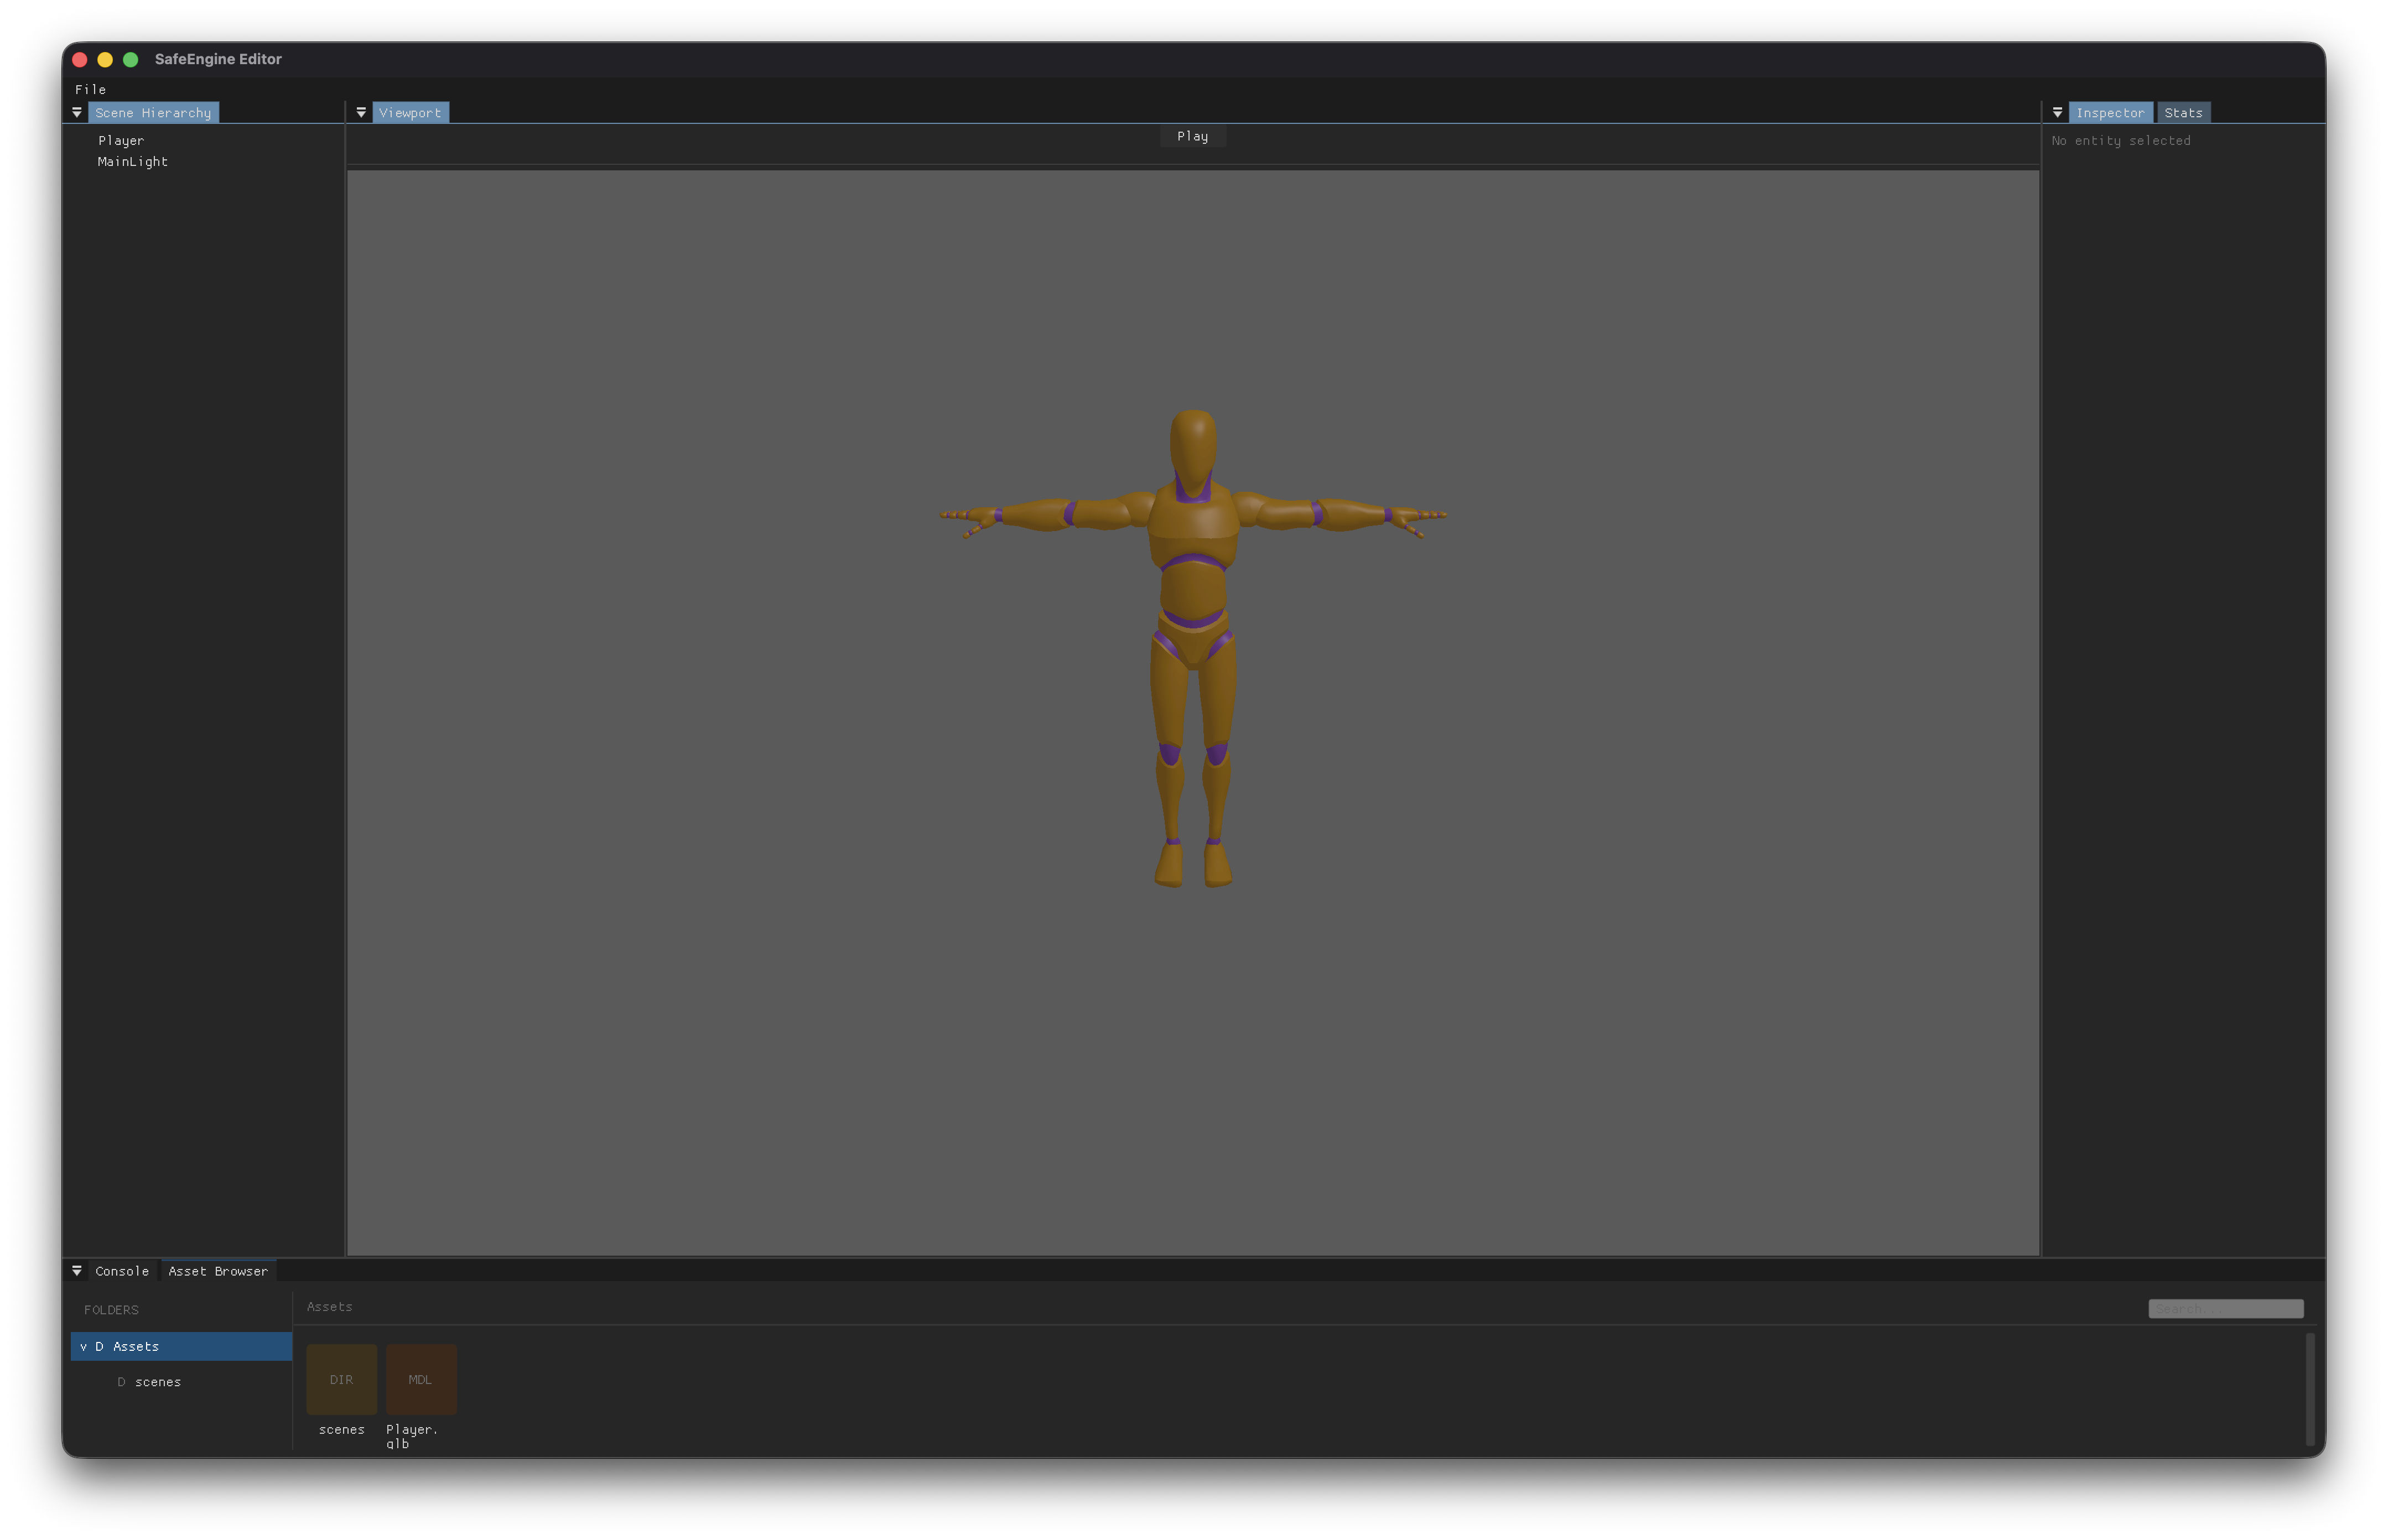This screenshot has width=2388, height=1540.
Task: Open the Inspector panel dropdown triangle
Action: [x=2057, y=113]
